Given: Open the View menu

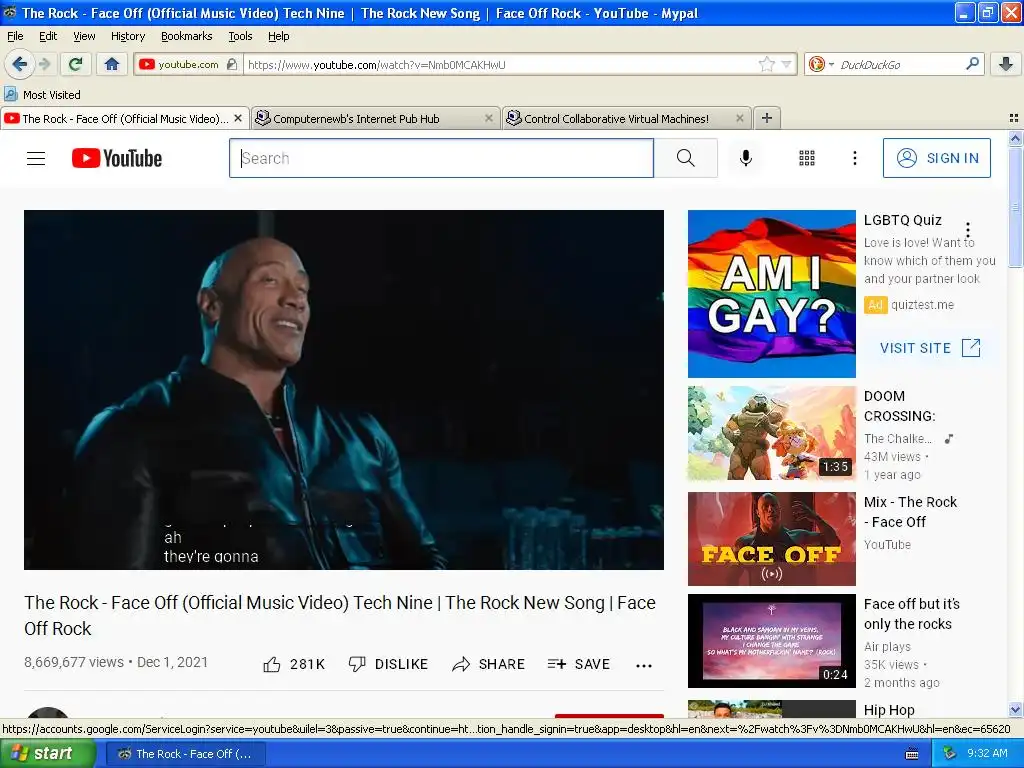Looking at the screenshot, I should tap(84, 36).
